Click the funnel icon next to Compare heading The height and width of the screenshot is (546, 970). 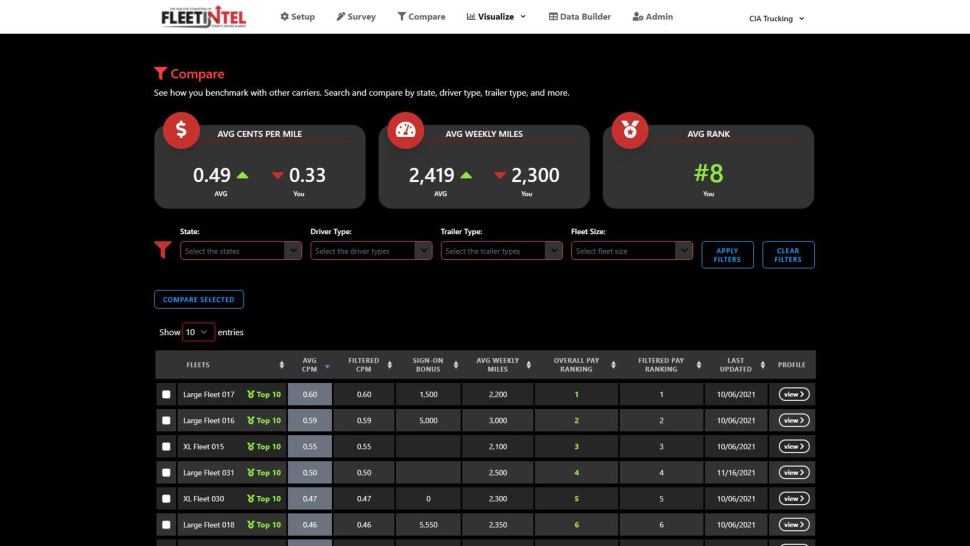coord(160,74)
